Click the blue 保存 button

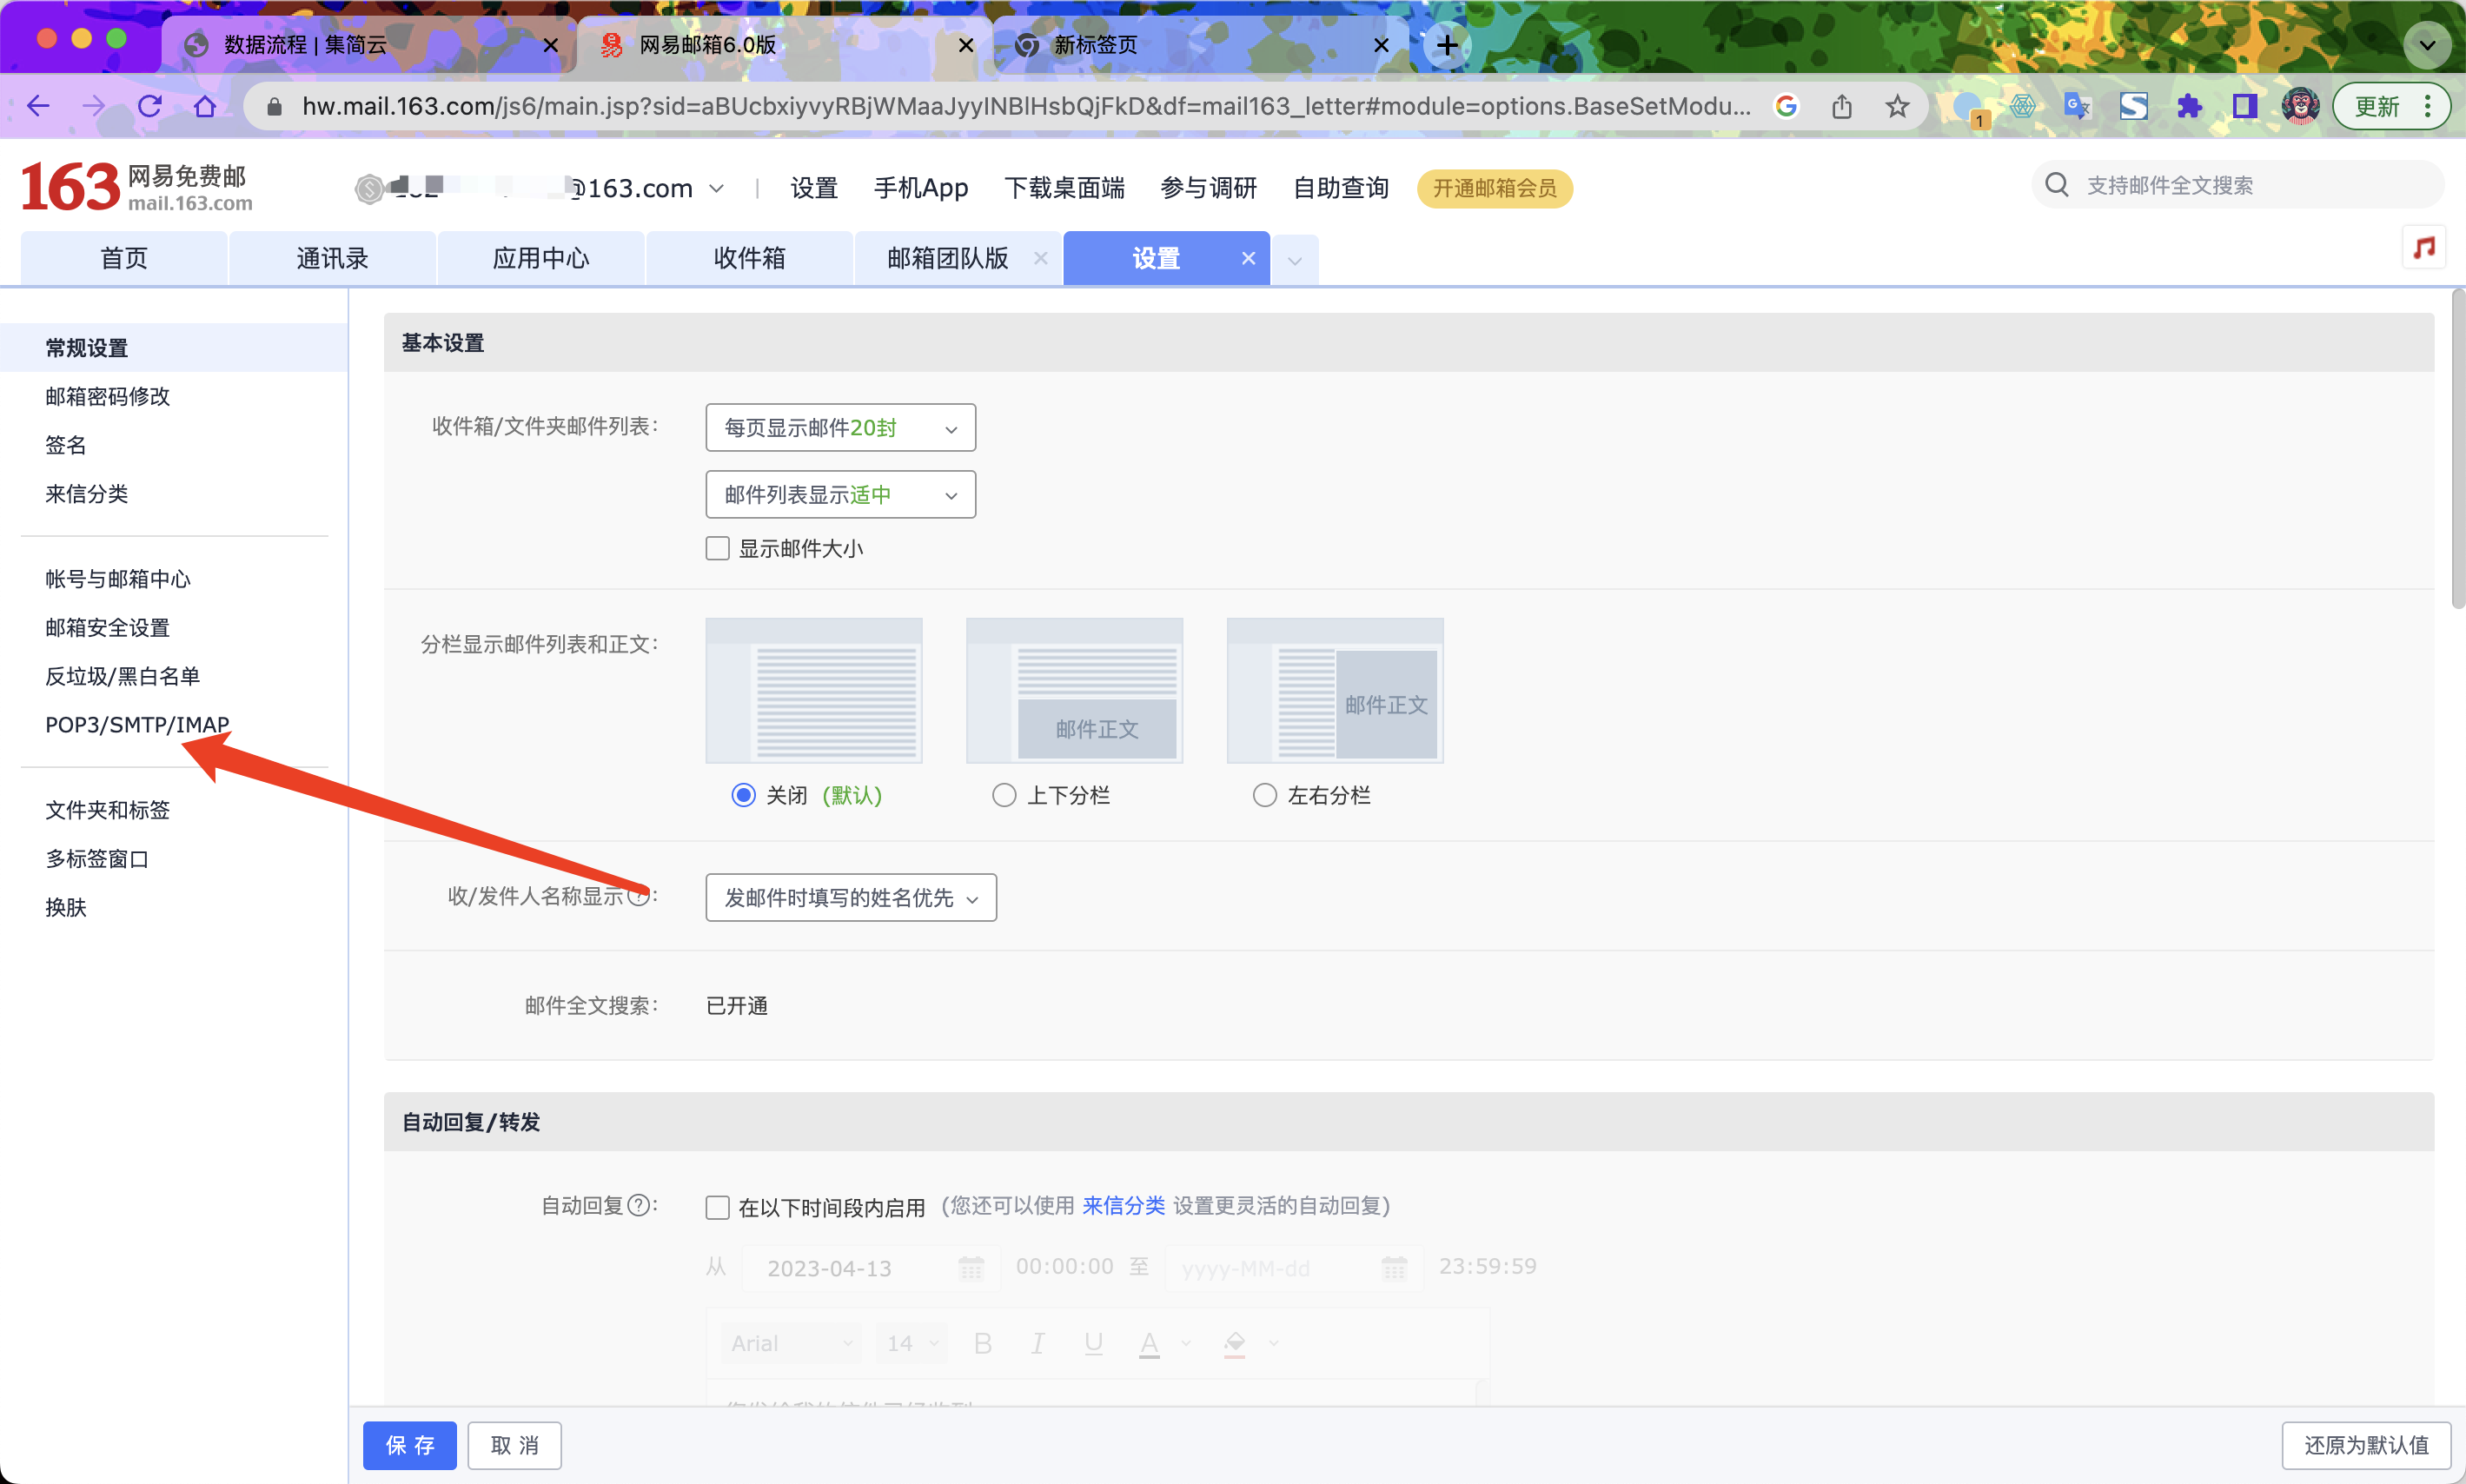coord(409,1445)
